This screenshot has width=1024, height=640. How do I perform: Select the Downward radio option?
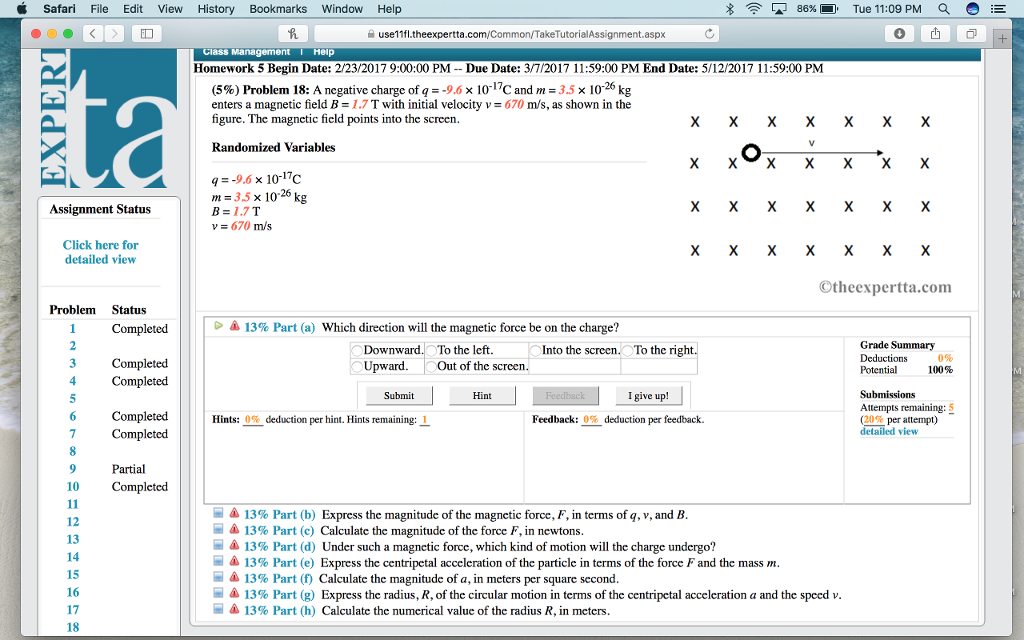pos(357,351)
